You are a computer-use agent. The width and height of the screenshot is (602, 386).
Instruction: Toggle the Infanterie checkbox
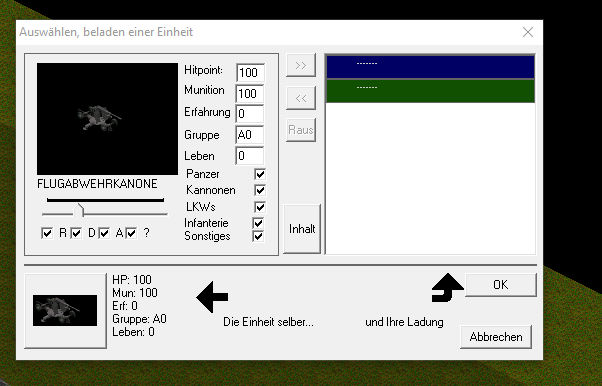point(258,223)
